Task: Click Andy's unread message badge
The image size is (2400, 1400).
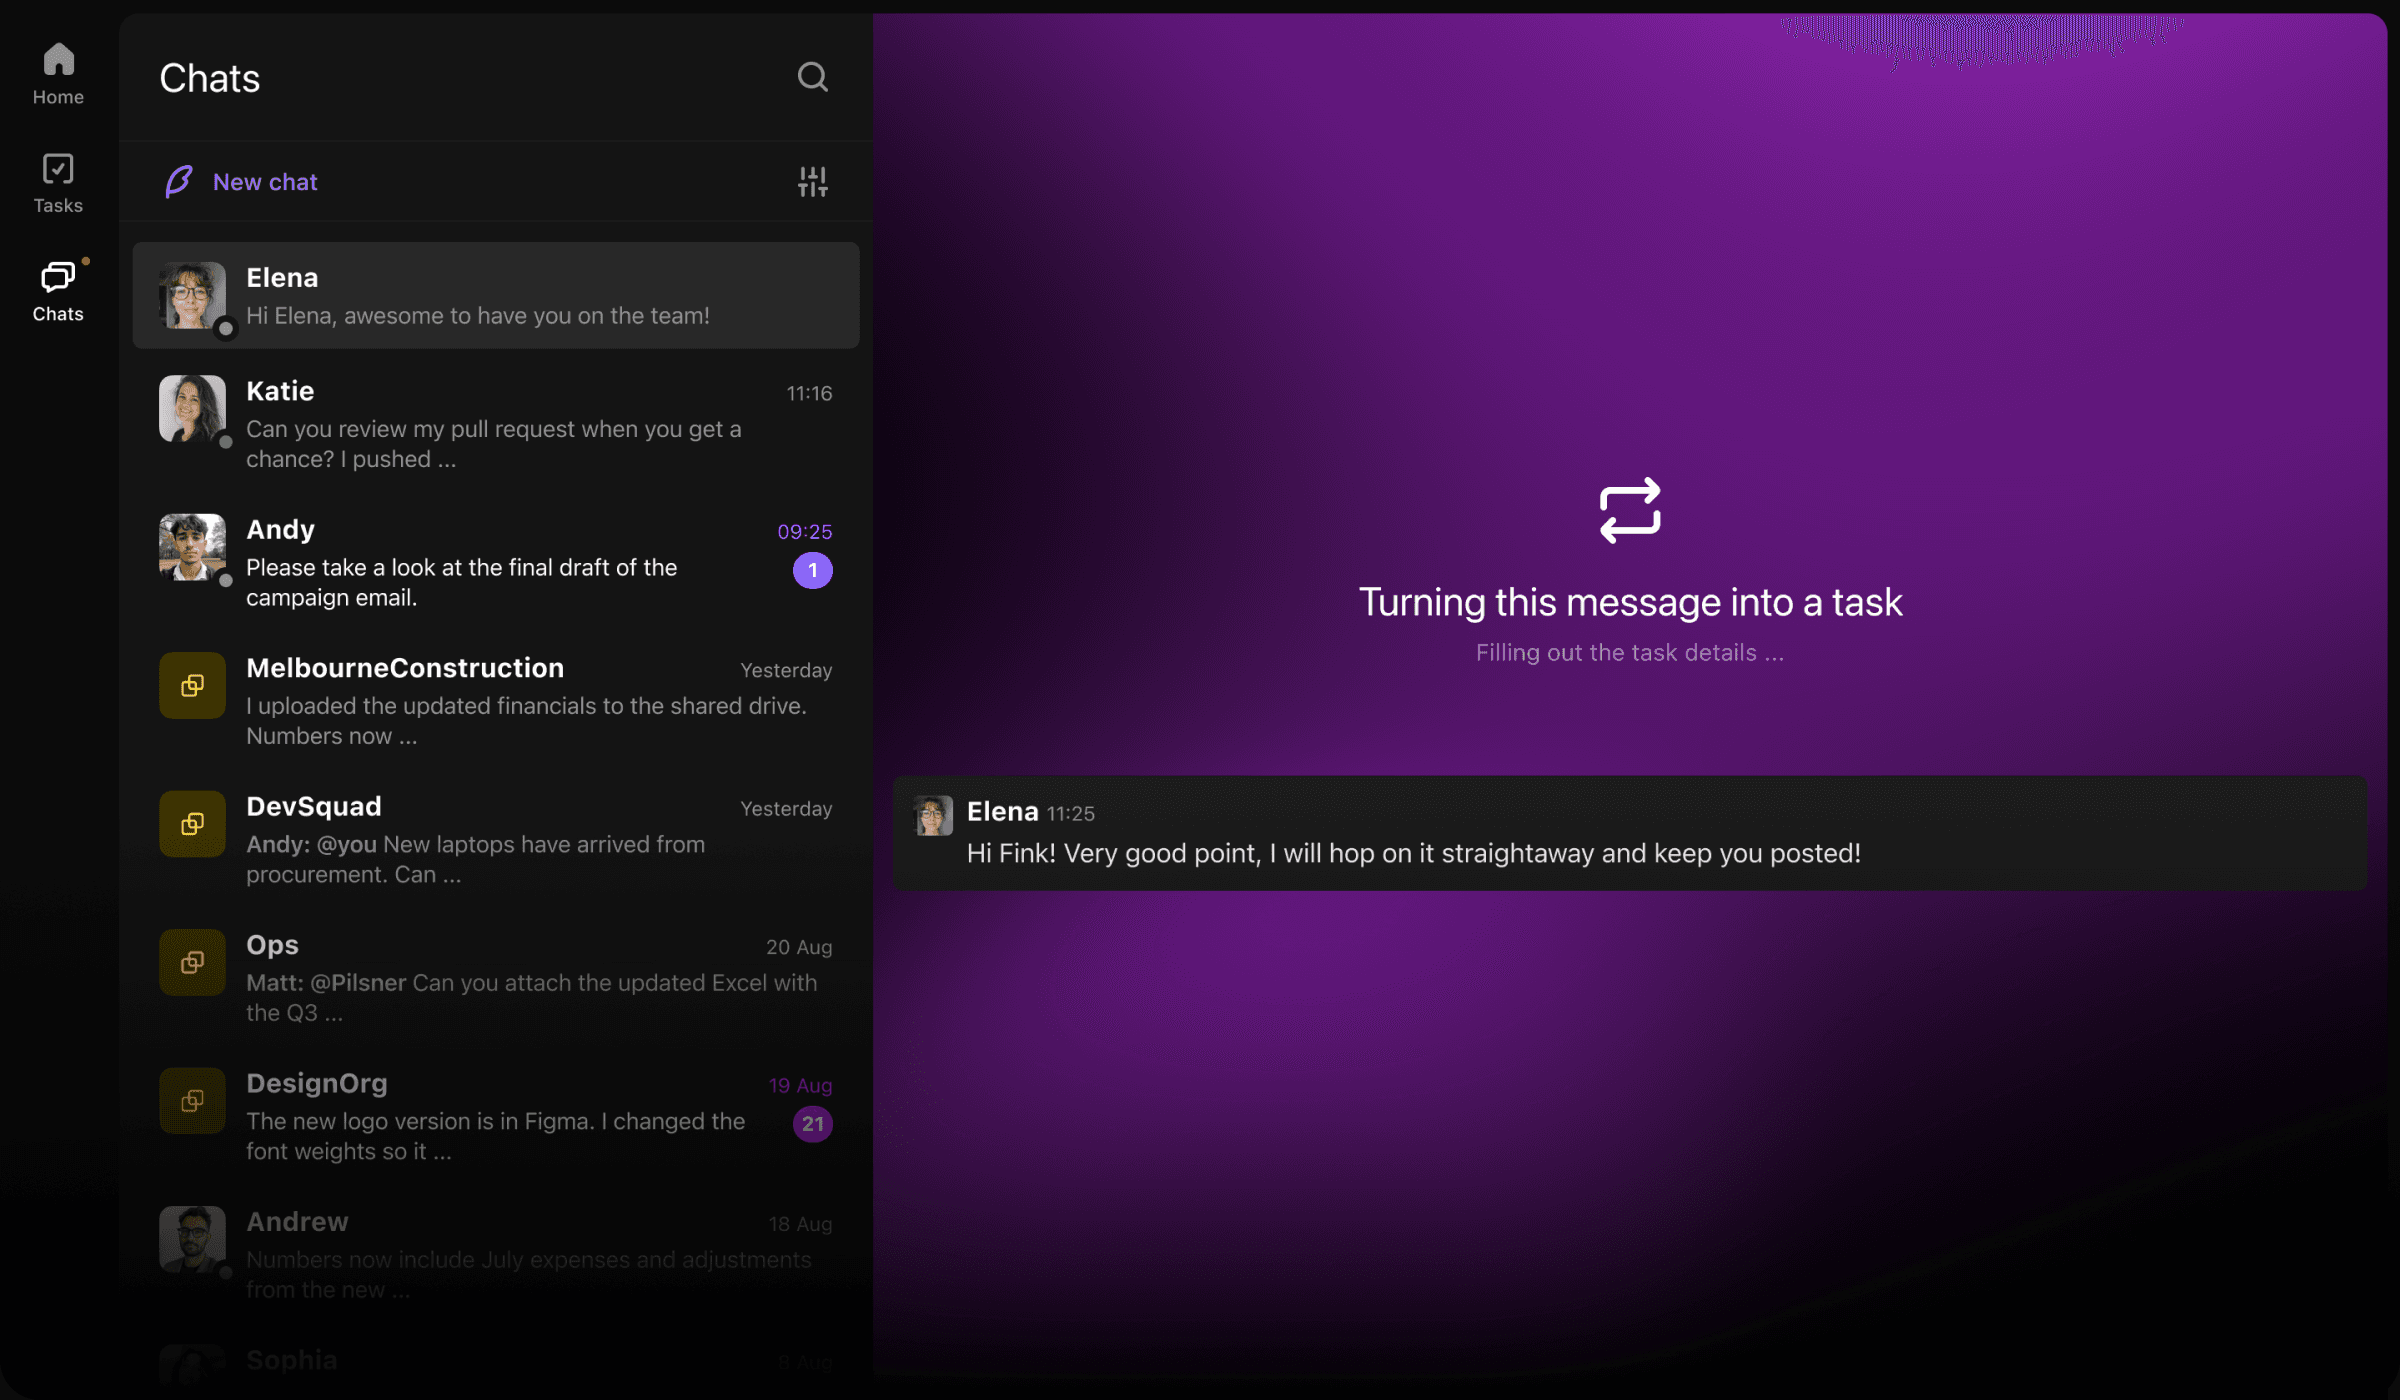Action: (813, 570)
